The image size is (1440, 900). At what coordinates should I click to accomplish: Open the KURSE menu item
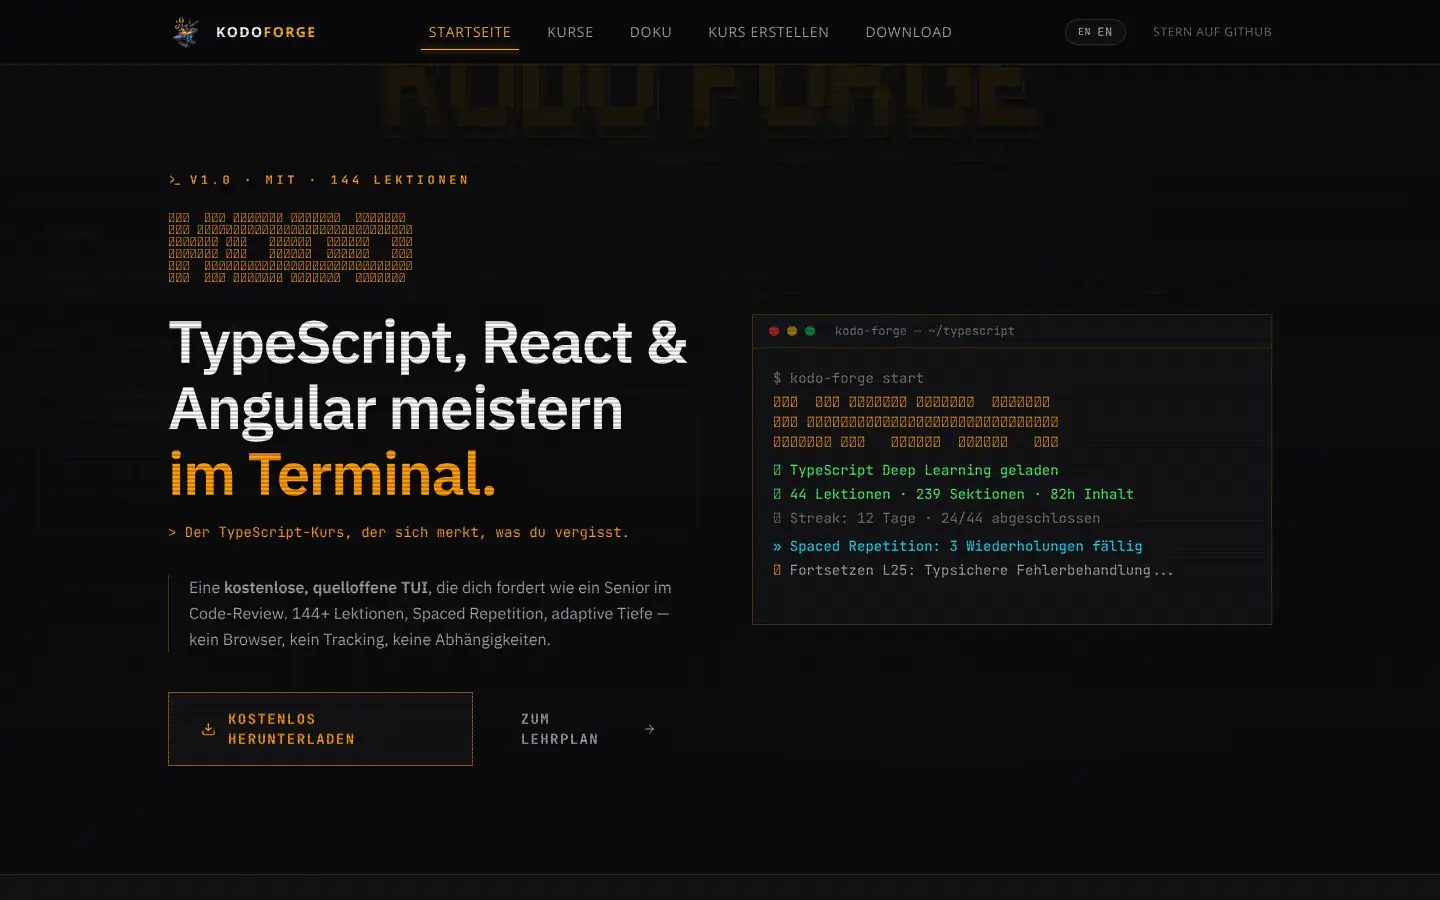570,32
